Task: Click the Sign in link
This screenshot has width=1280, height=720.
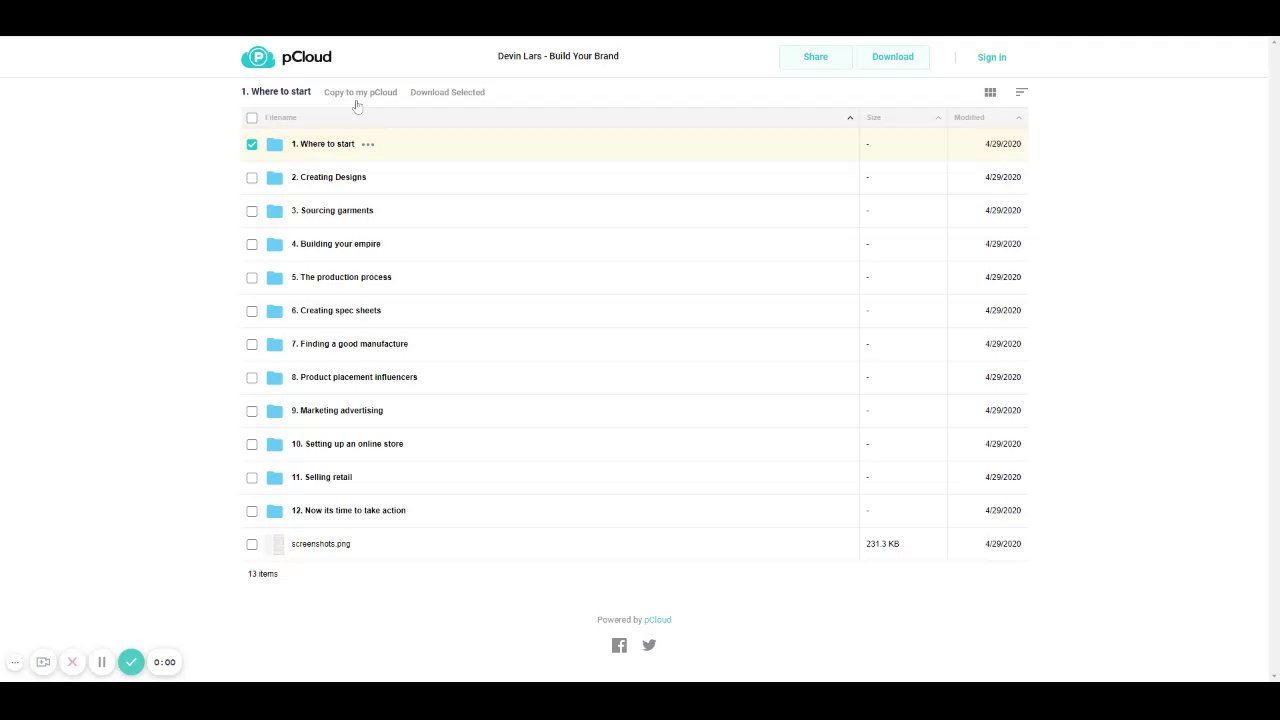Action: pyautogui.click(x=992, y=58)
